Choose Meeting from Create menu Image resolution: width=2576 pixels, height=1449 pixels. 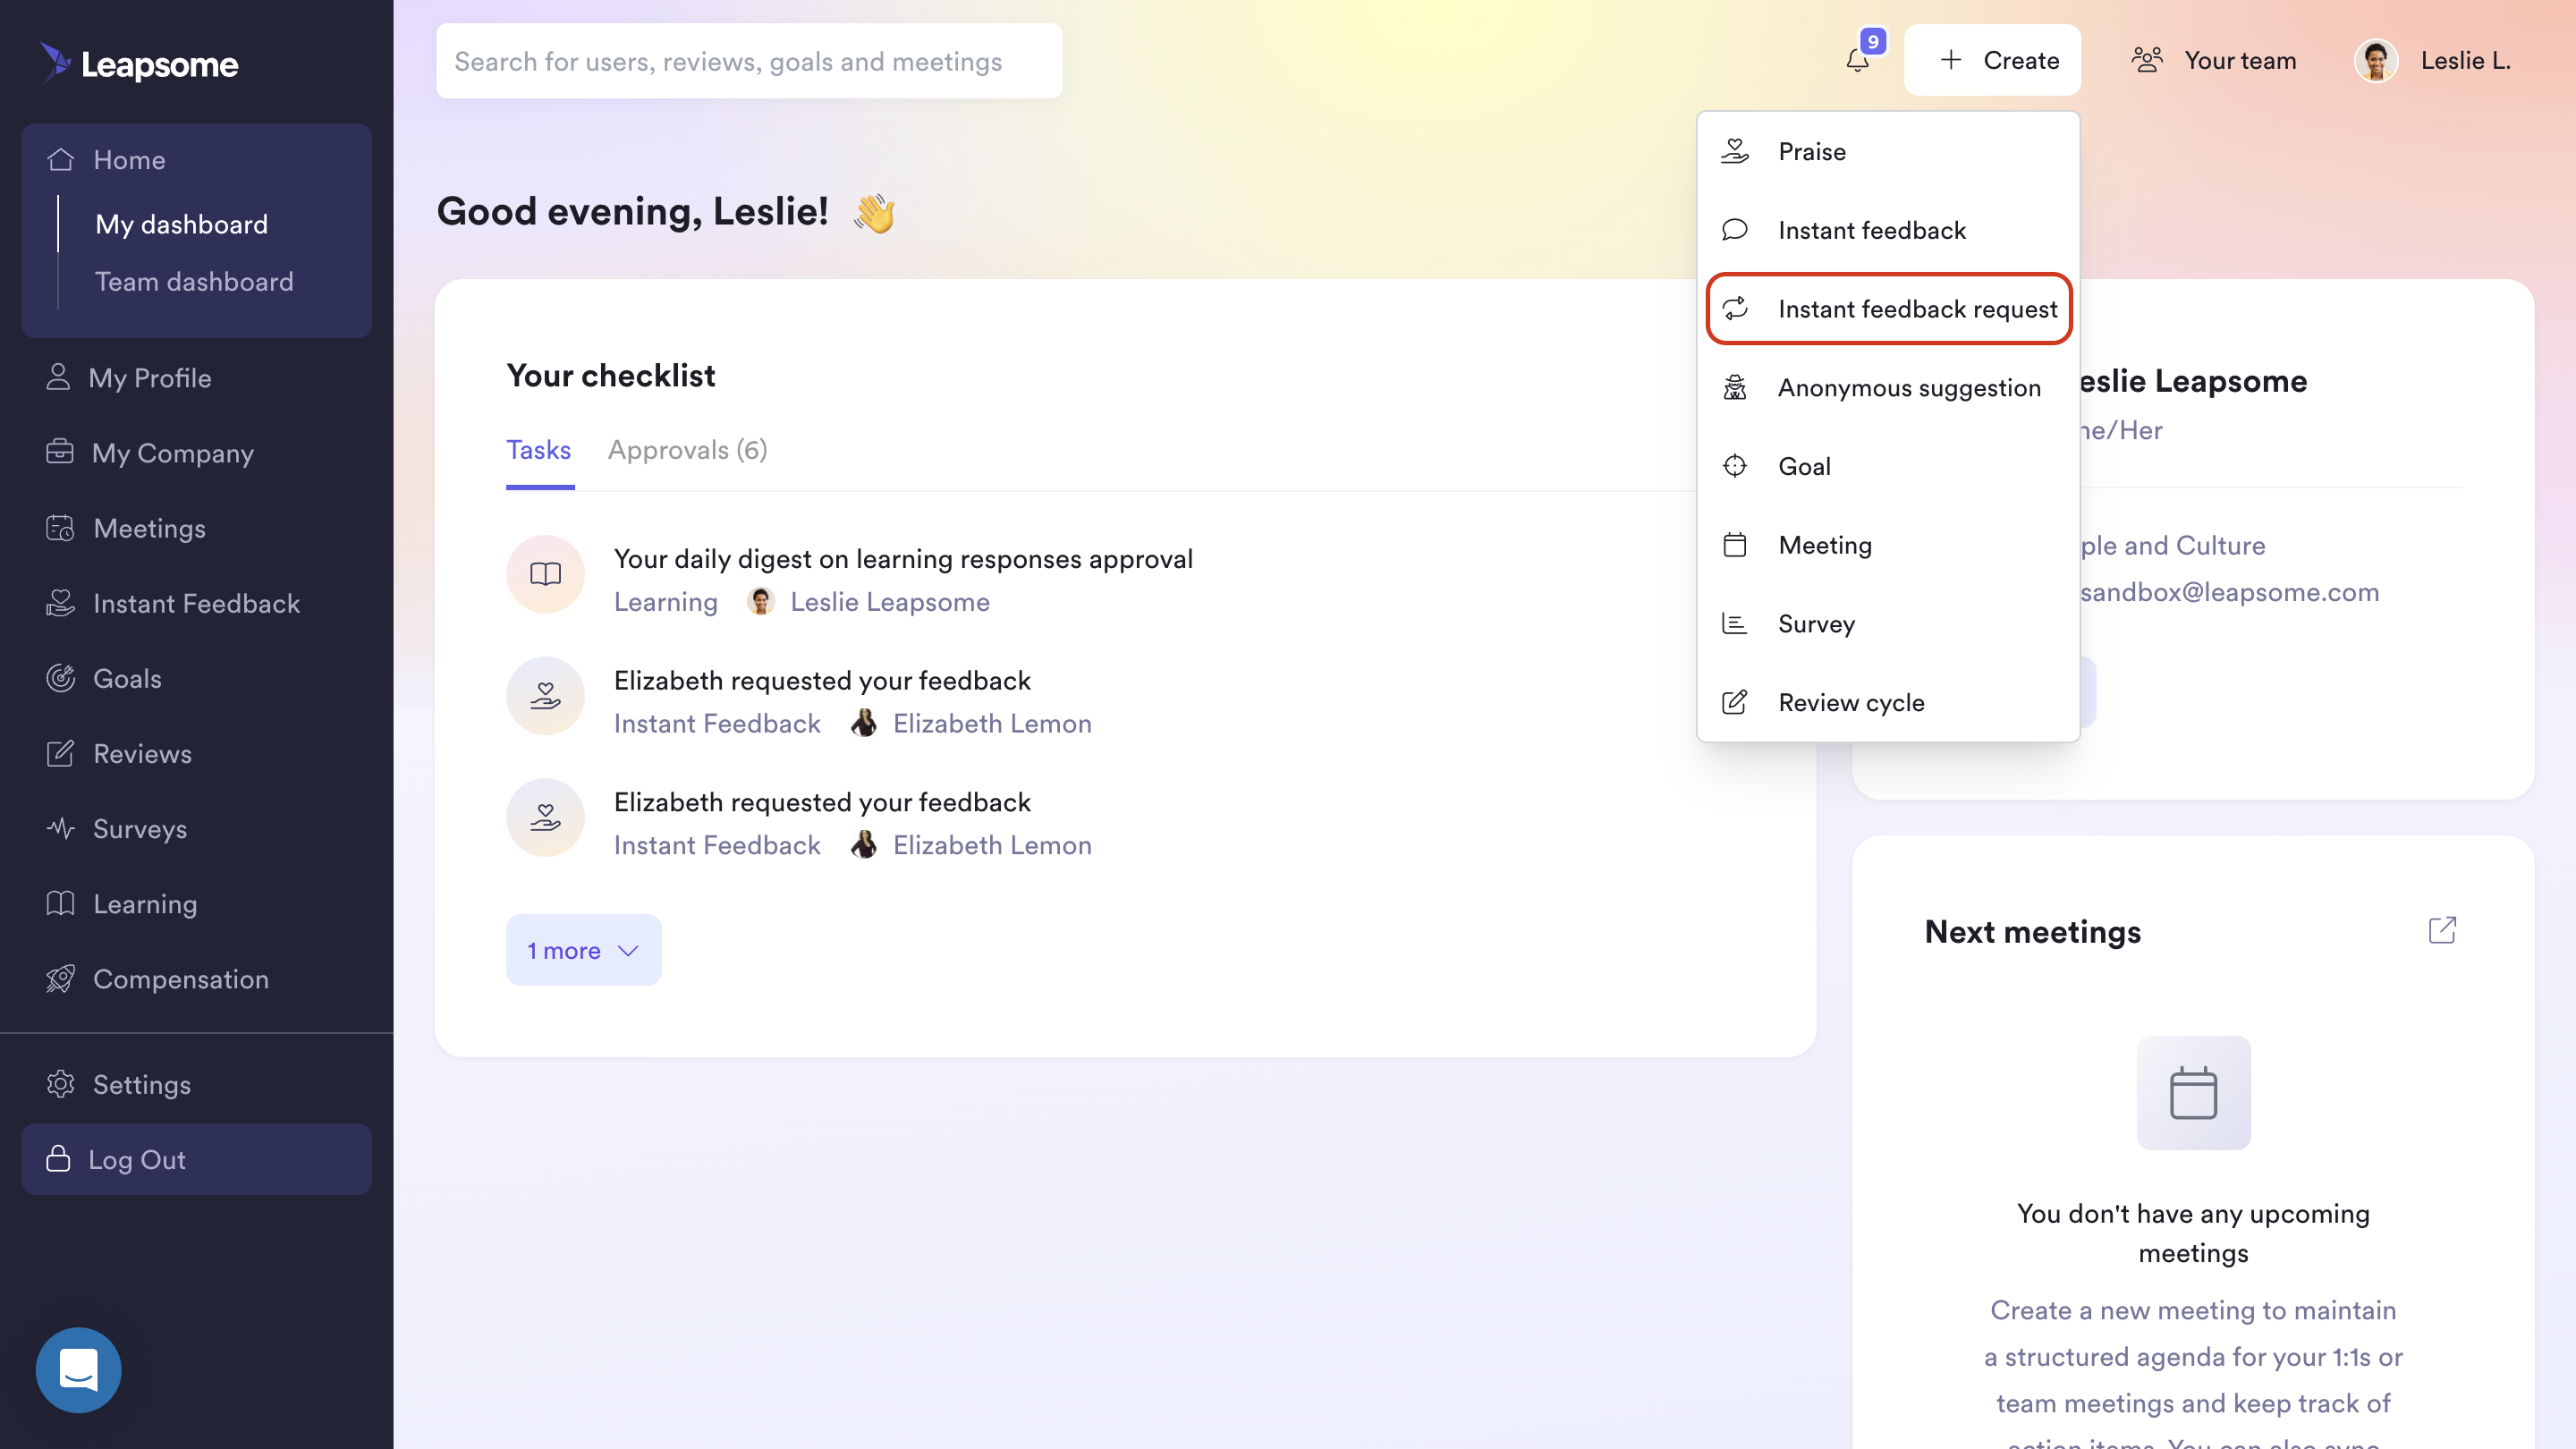pyautogui.click(x=1888, y=545)
